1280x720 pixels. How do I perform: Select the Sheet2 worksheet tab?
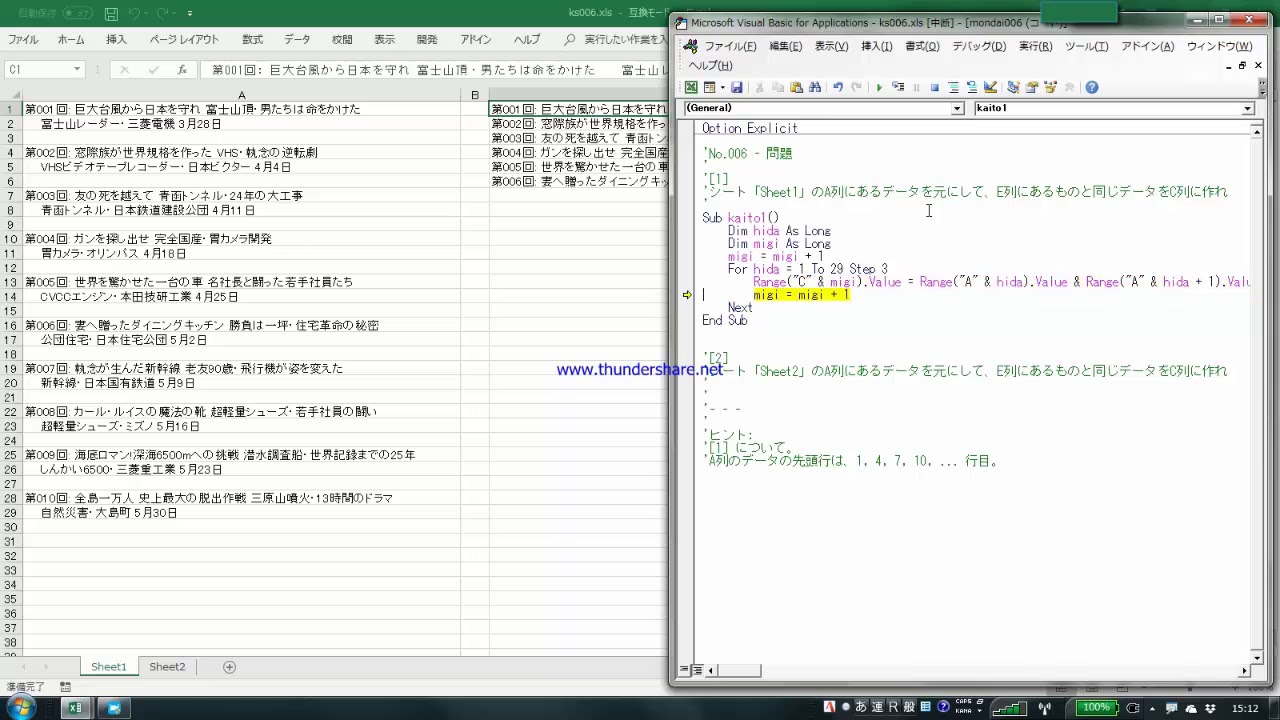167,667
